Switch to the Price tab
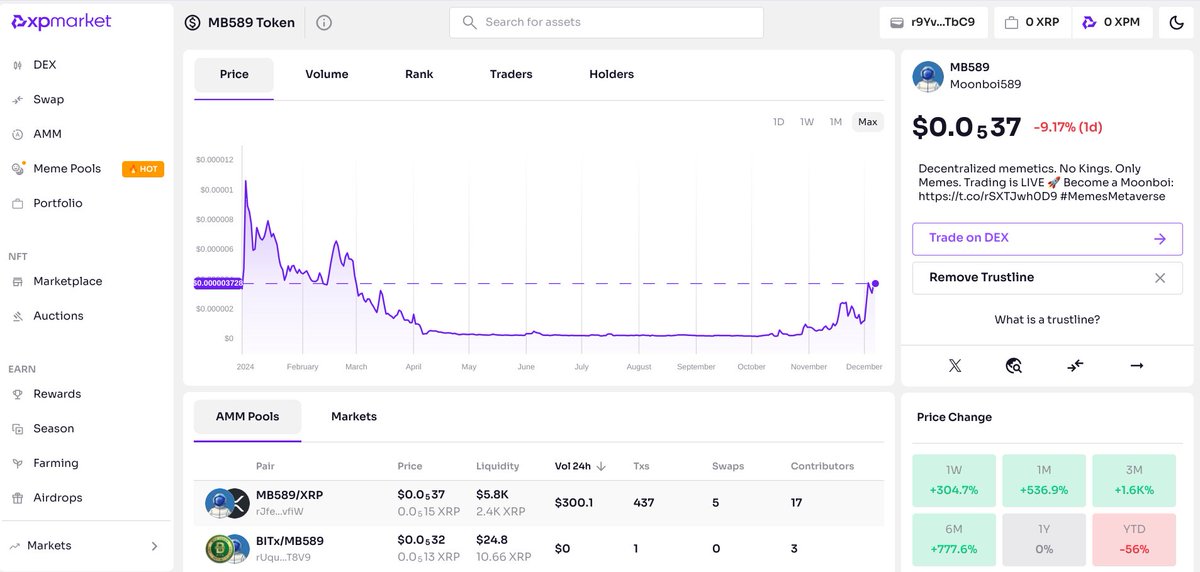The height and width of the screenshot is (572, 1200). tap(234, 74)
